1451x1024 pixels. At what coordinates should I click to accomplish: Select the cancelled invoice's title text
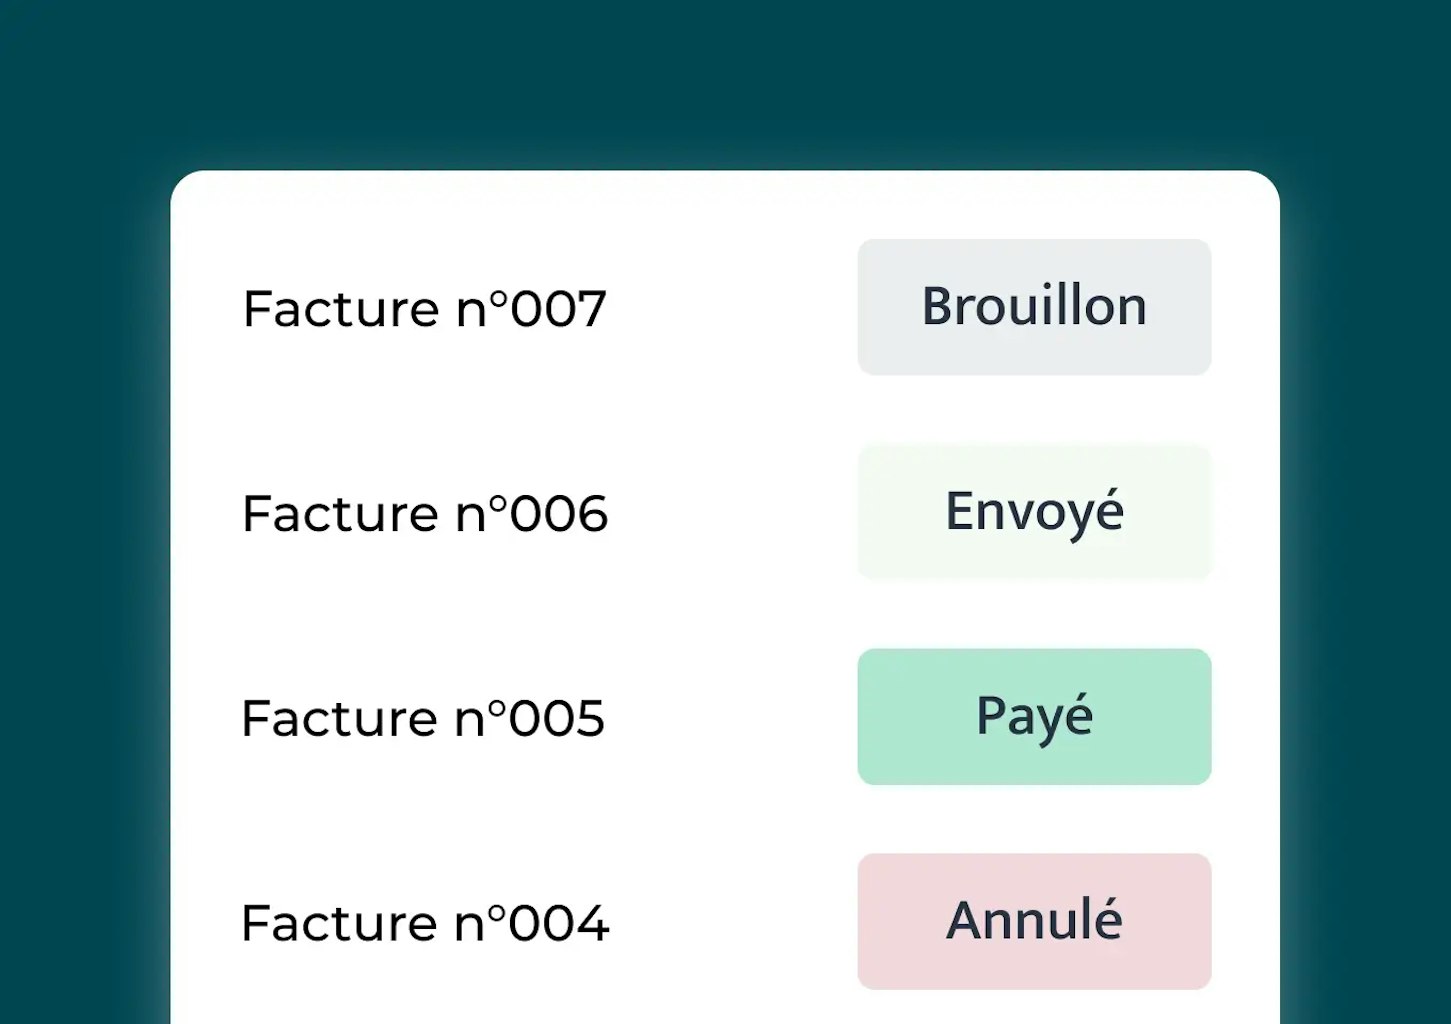click(x=424, y=922)
